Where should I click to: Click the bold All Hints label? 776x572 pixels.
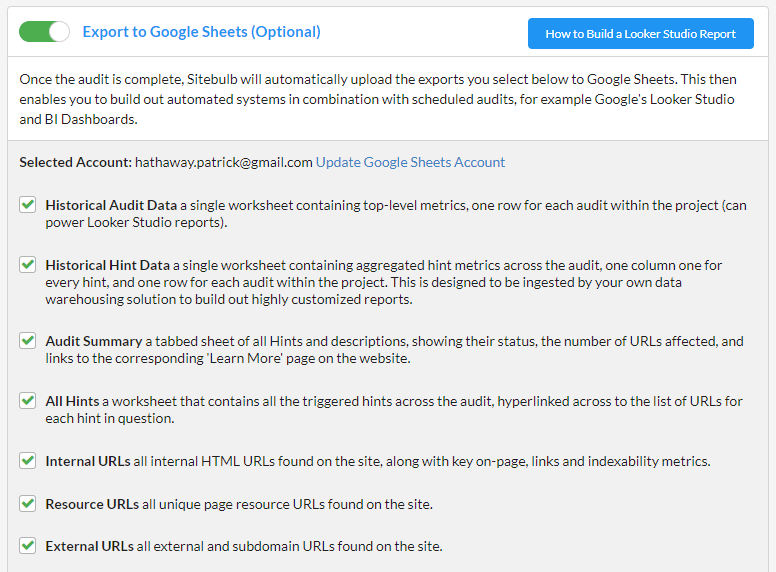(71, 401)
